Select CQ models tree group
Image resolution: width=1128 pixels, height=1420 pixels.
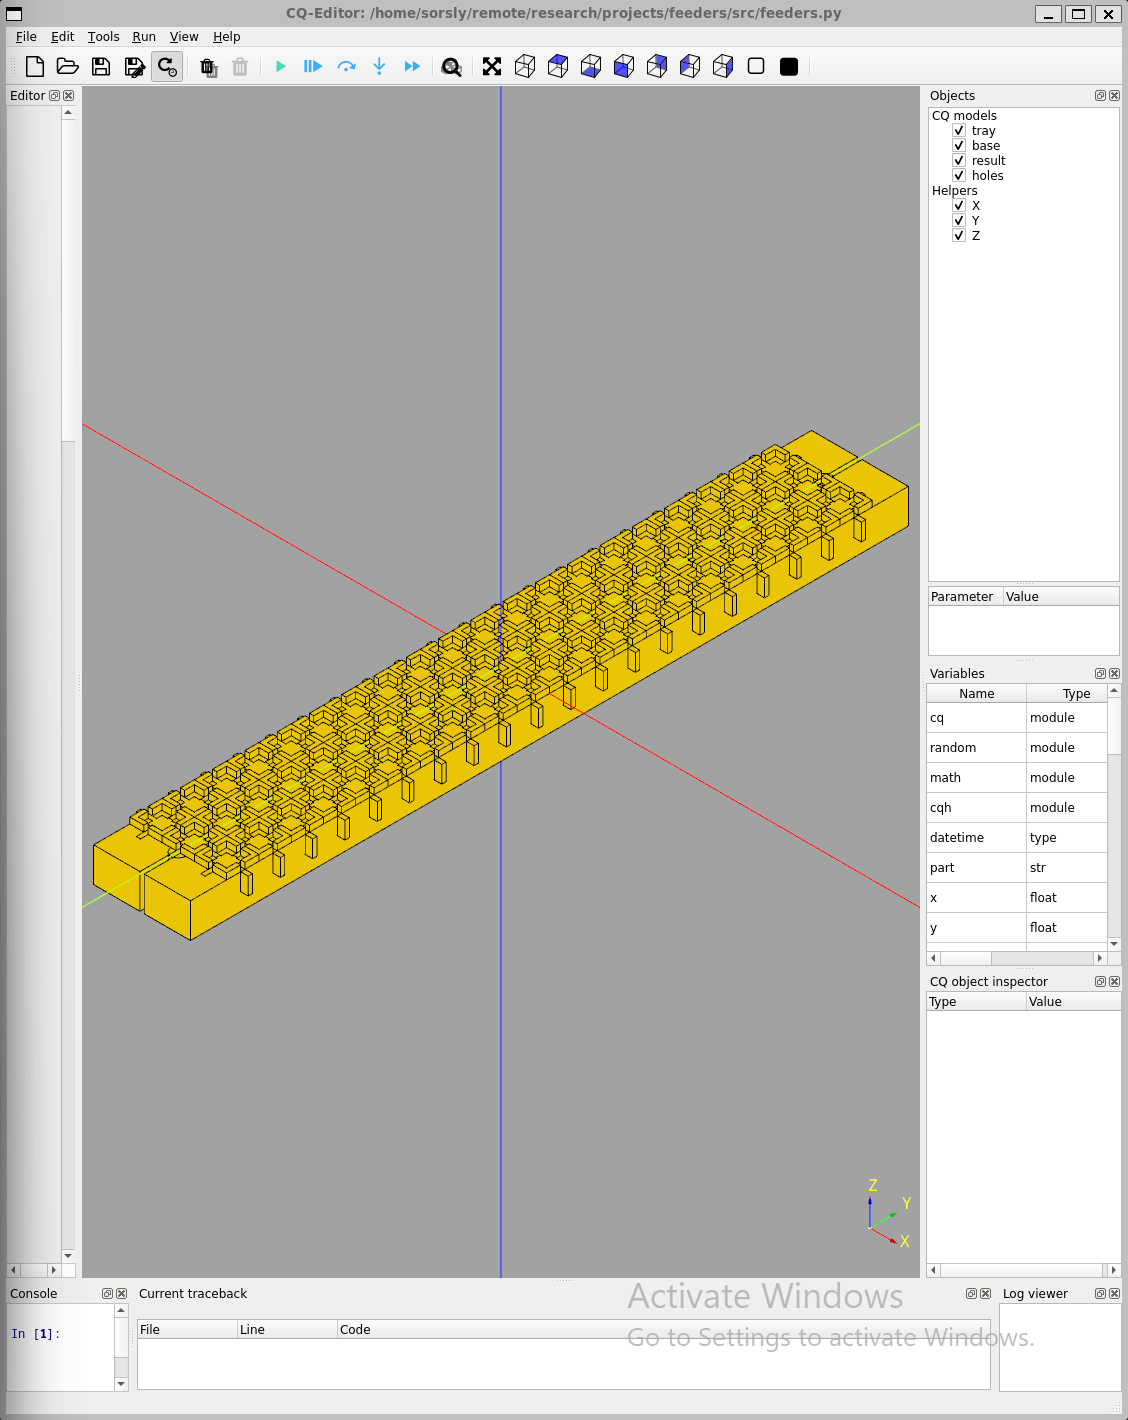tap(964, 116)
